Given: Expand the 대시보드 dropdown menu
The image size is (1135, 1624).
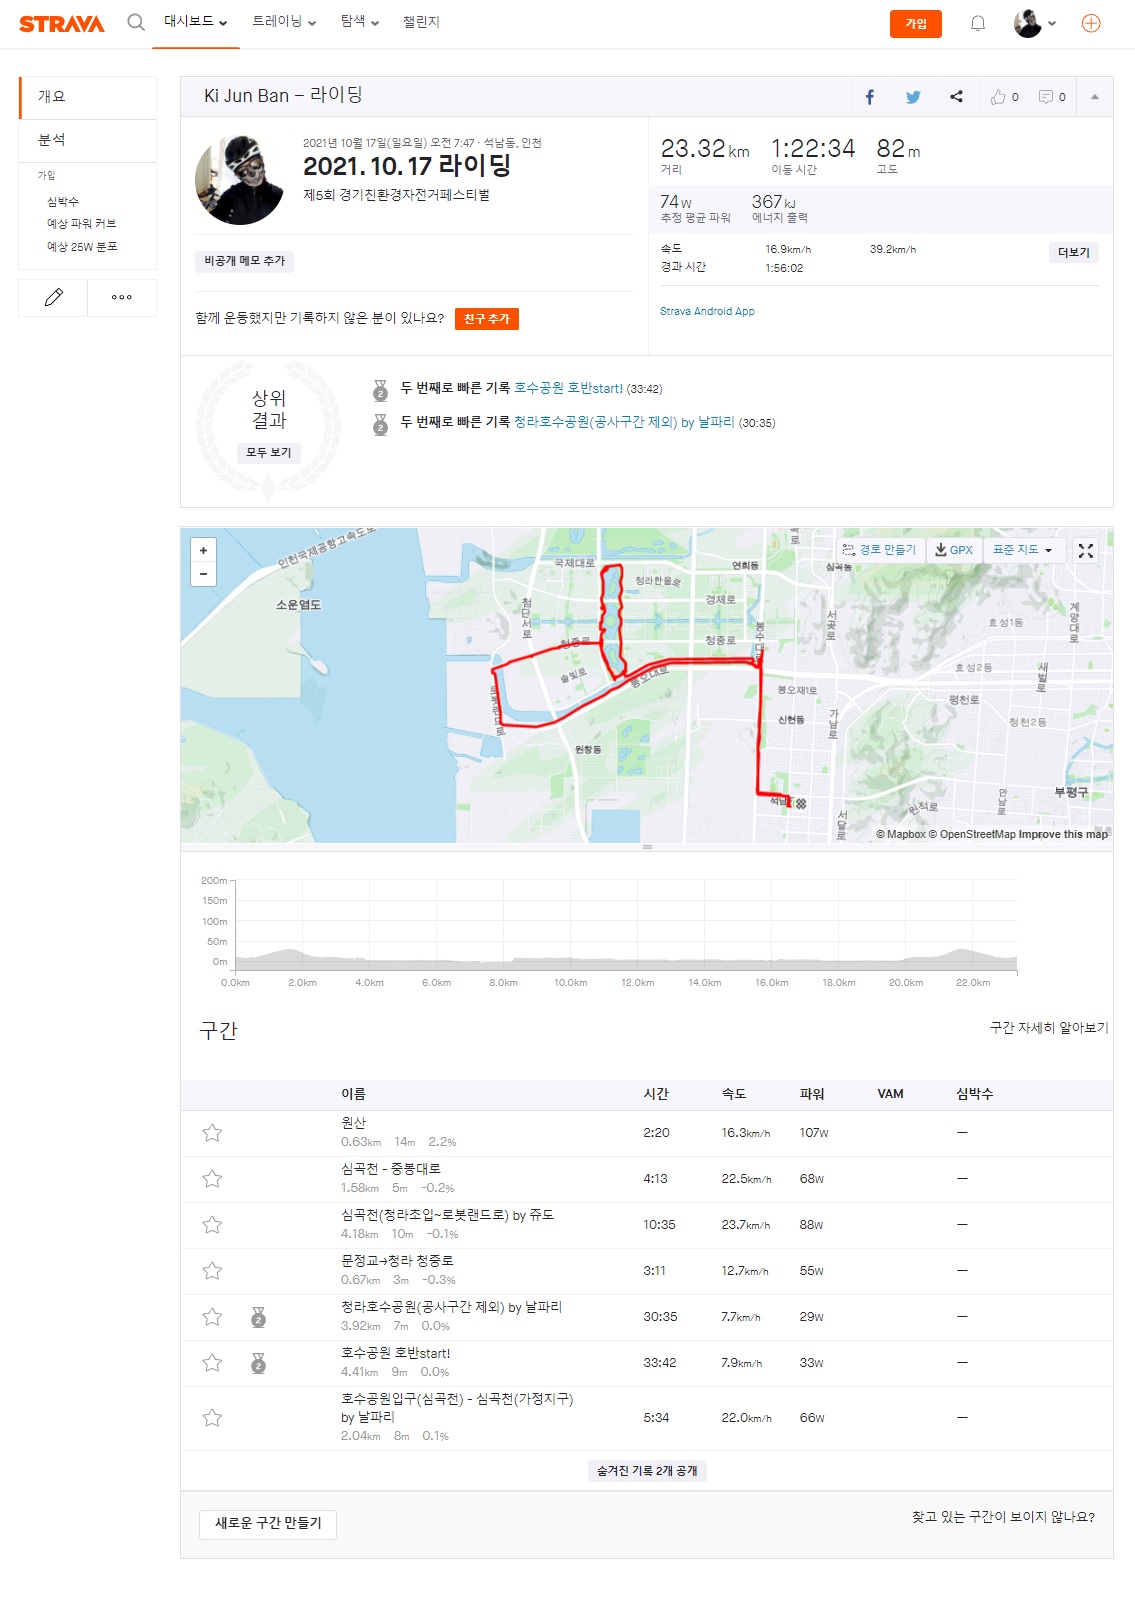Looking at the screenshot, I should (195, 22).
